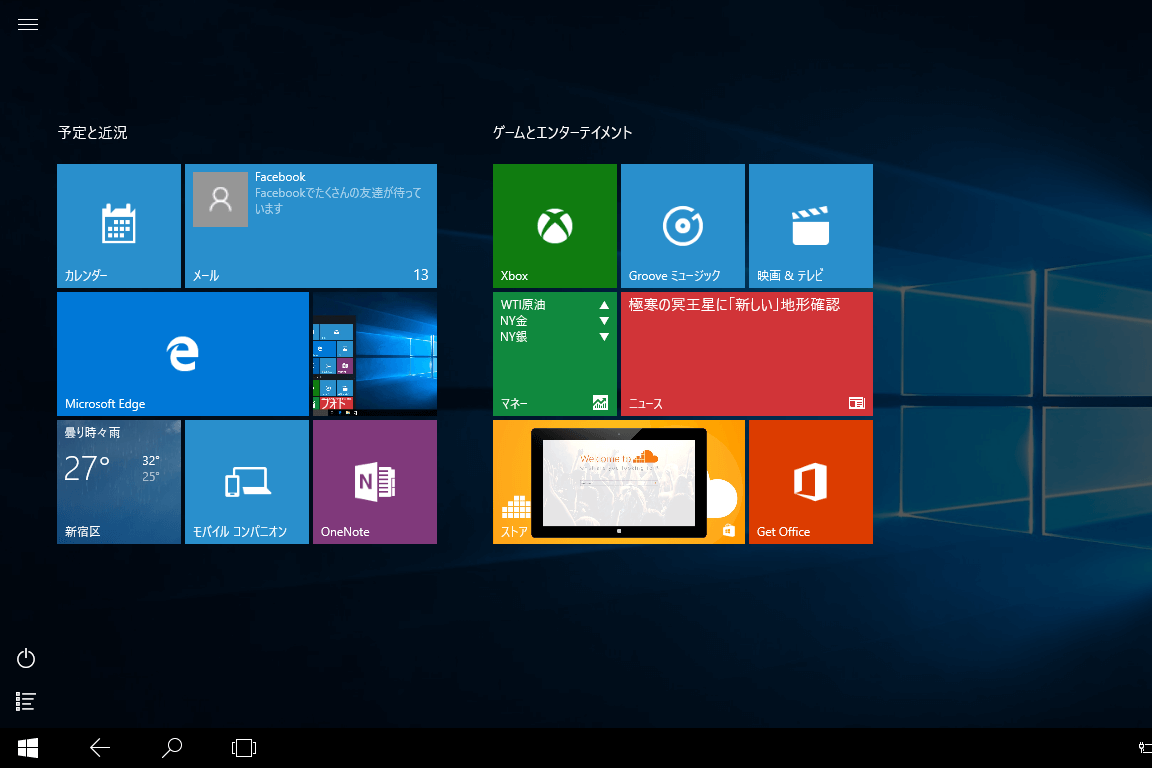Launch the Microsoft Edge tile
This screenshot has height=768, width=1152.
pyautogui.click(x=183, y=354)
